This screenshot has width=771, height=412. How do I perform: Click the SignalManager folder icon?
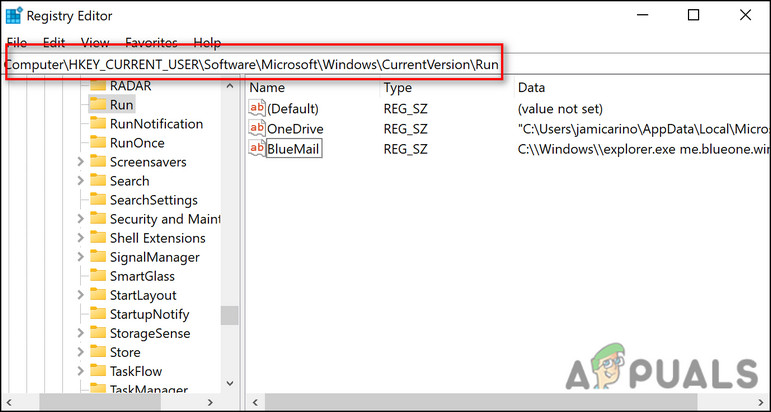(x=98, y=257)
